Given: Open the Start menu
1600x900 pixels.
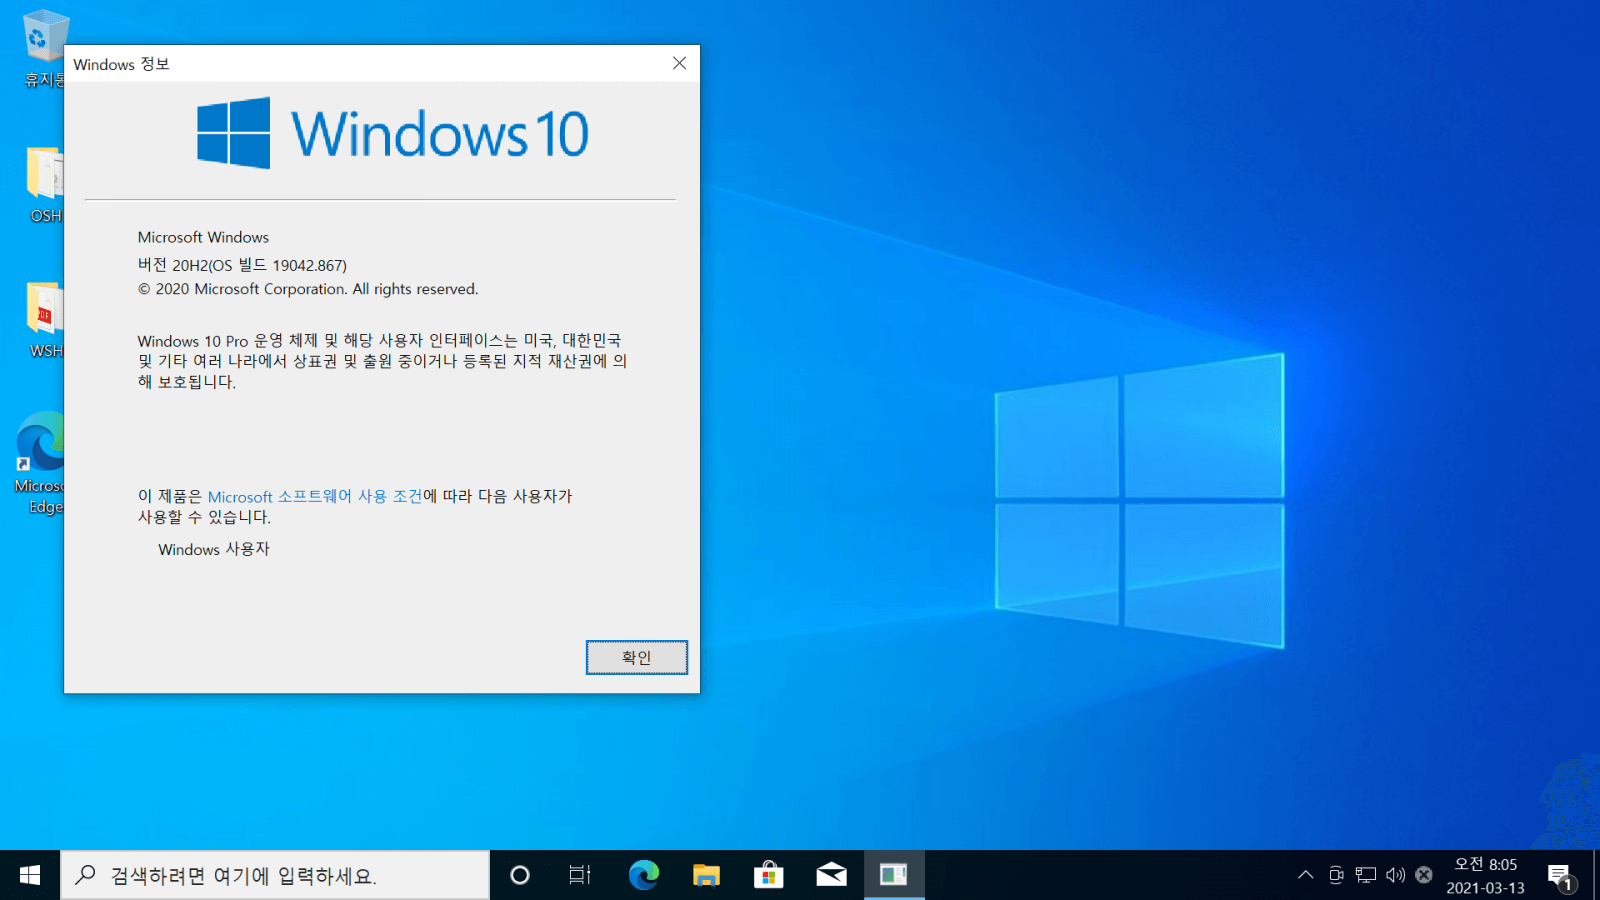Looking at the screenshot, I should click(30, 875).
